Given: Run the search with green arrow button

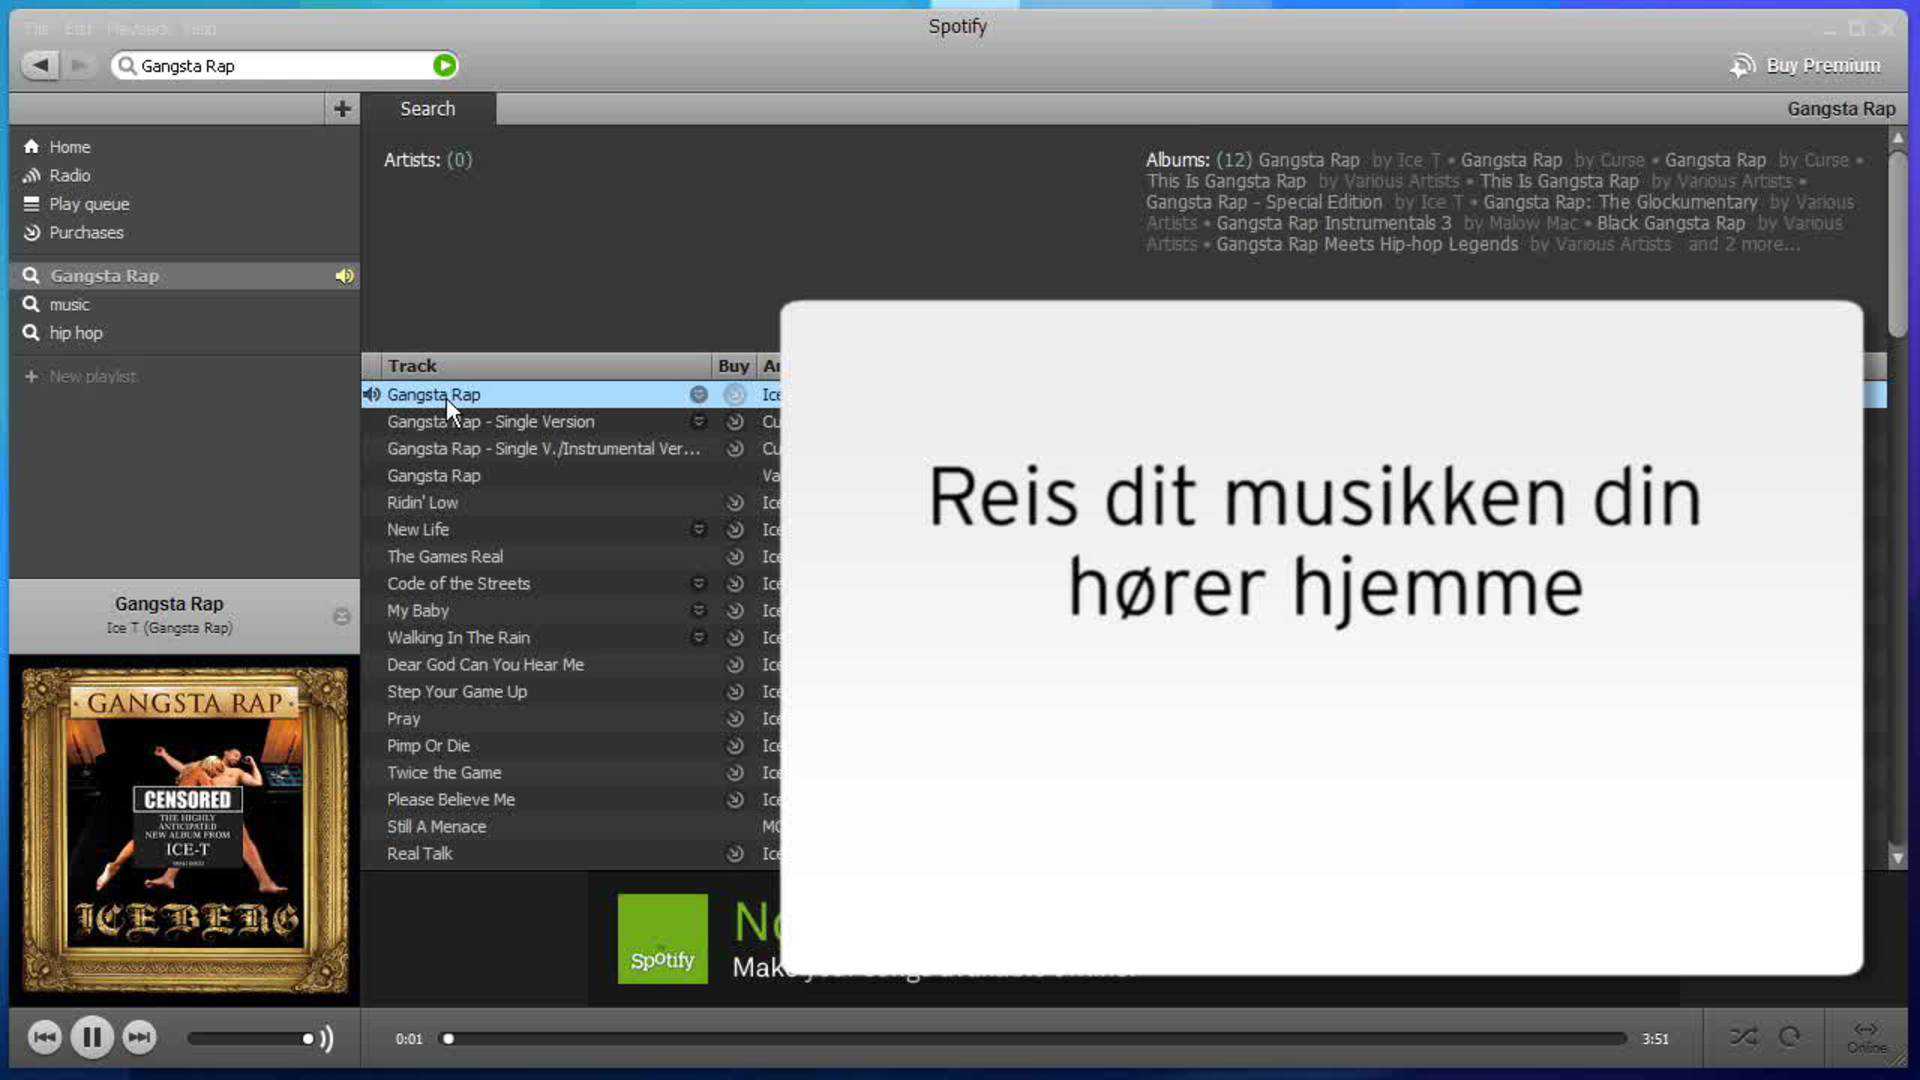Looking at the screenshot, I should click(444, 65).
